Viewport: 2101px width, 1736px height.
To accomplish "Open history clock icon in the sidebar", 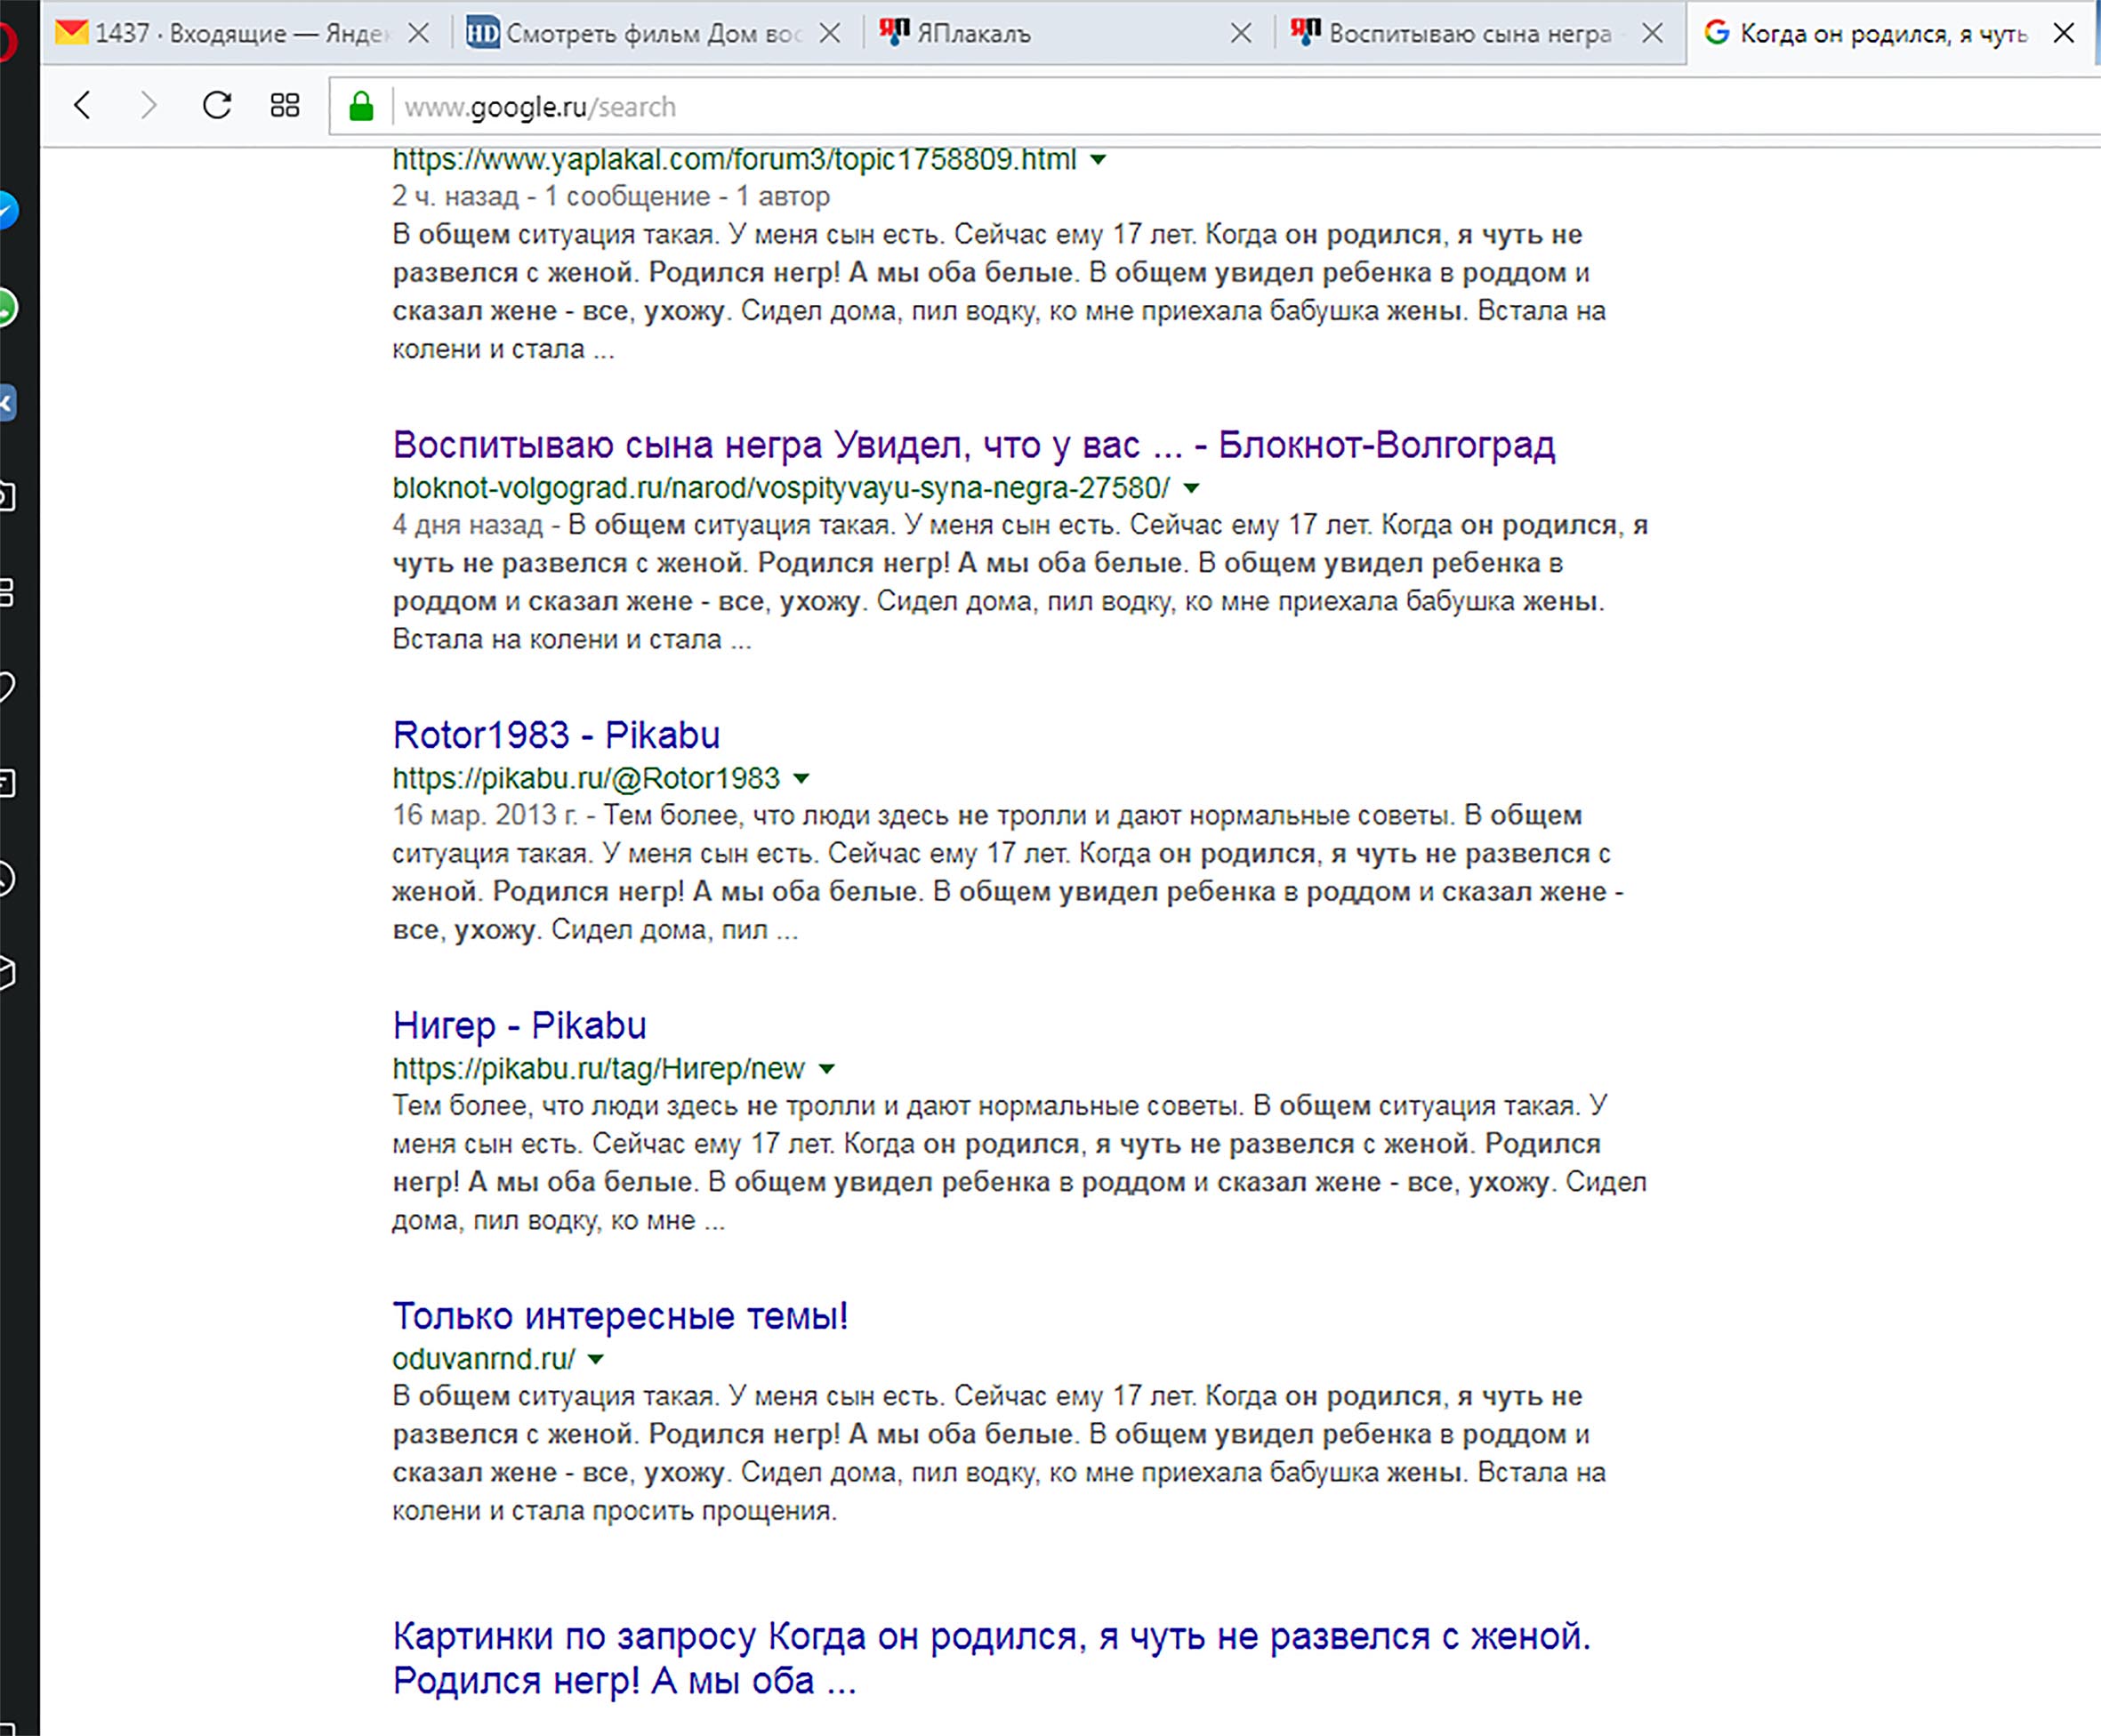I will point(8,878).
